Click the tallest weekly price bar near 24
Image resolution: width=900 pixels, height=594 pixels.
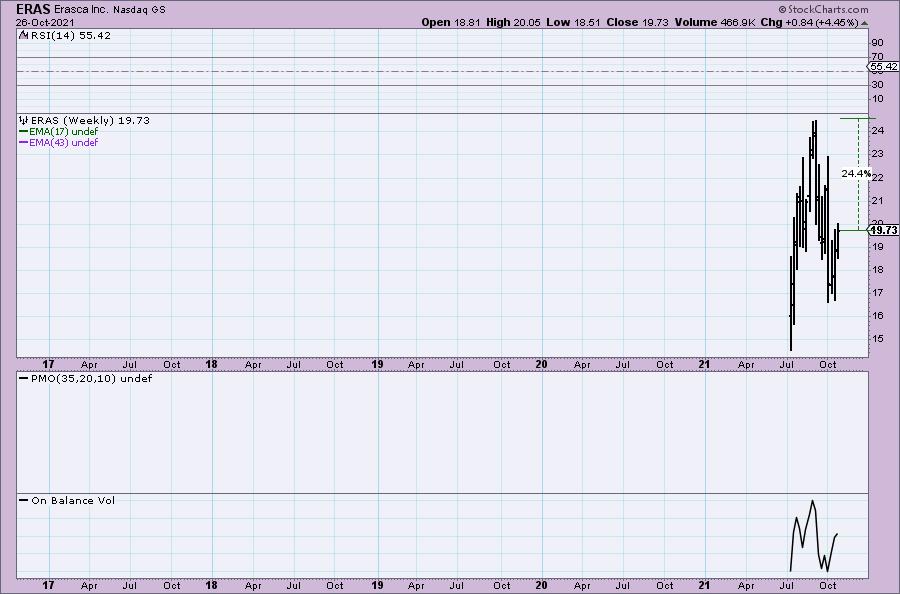pyautogui.click(x=816, y=172)
